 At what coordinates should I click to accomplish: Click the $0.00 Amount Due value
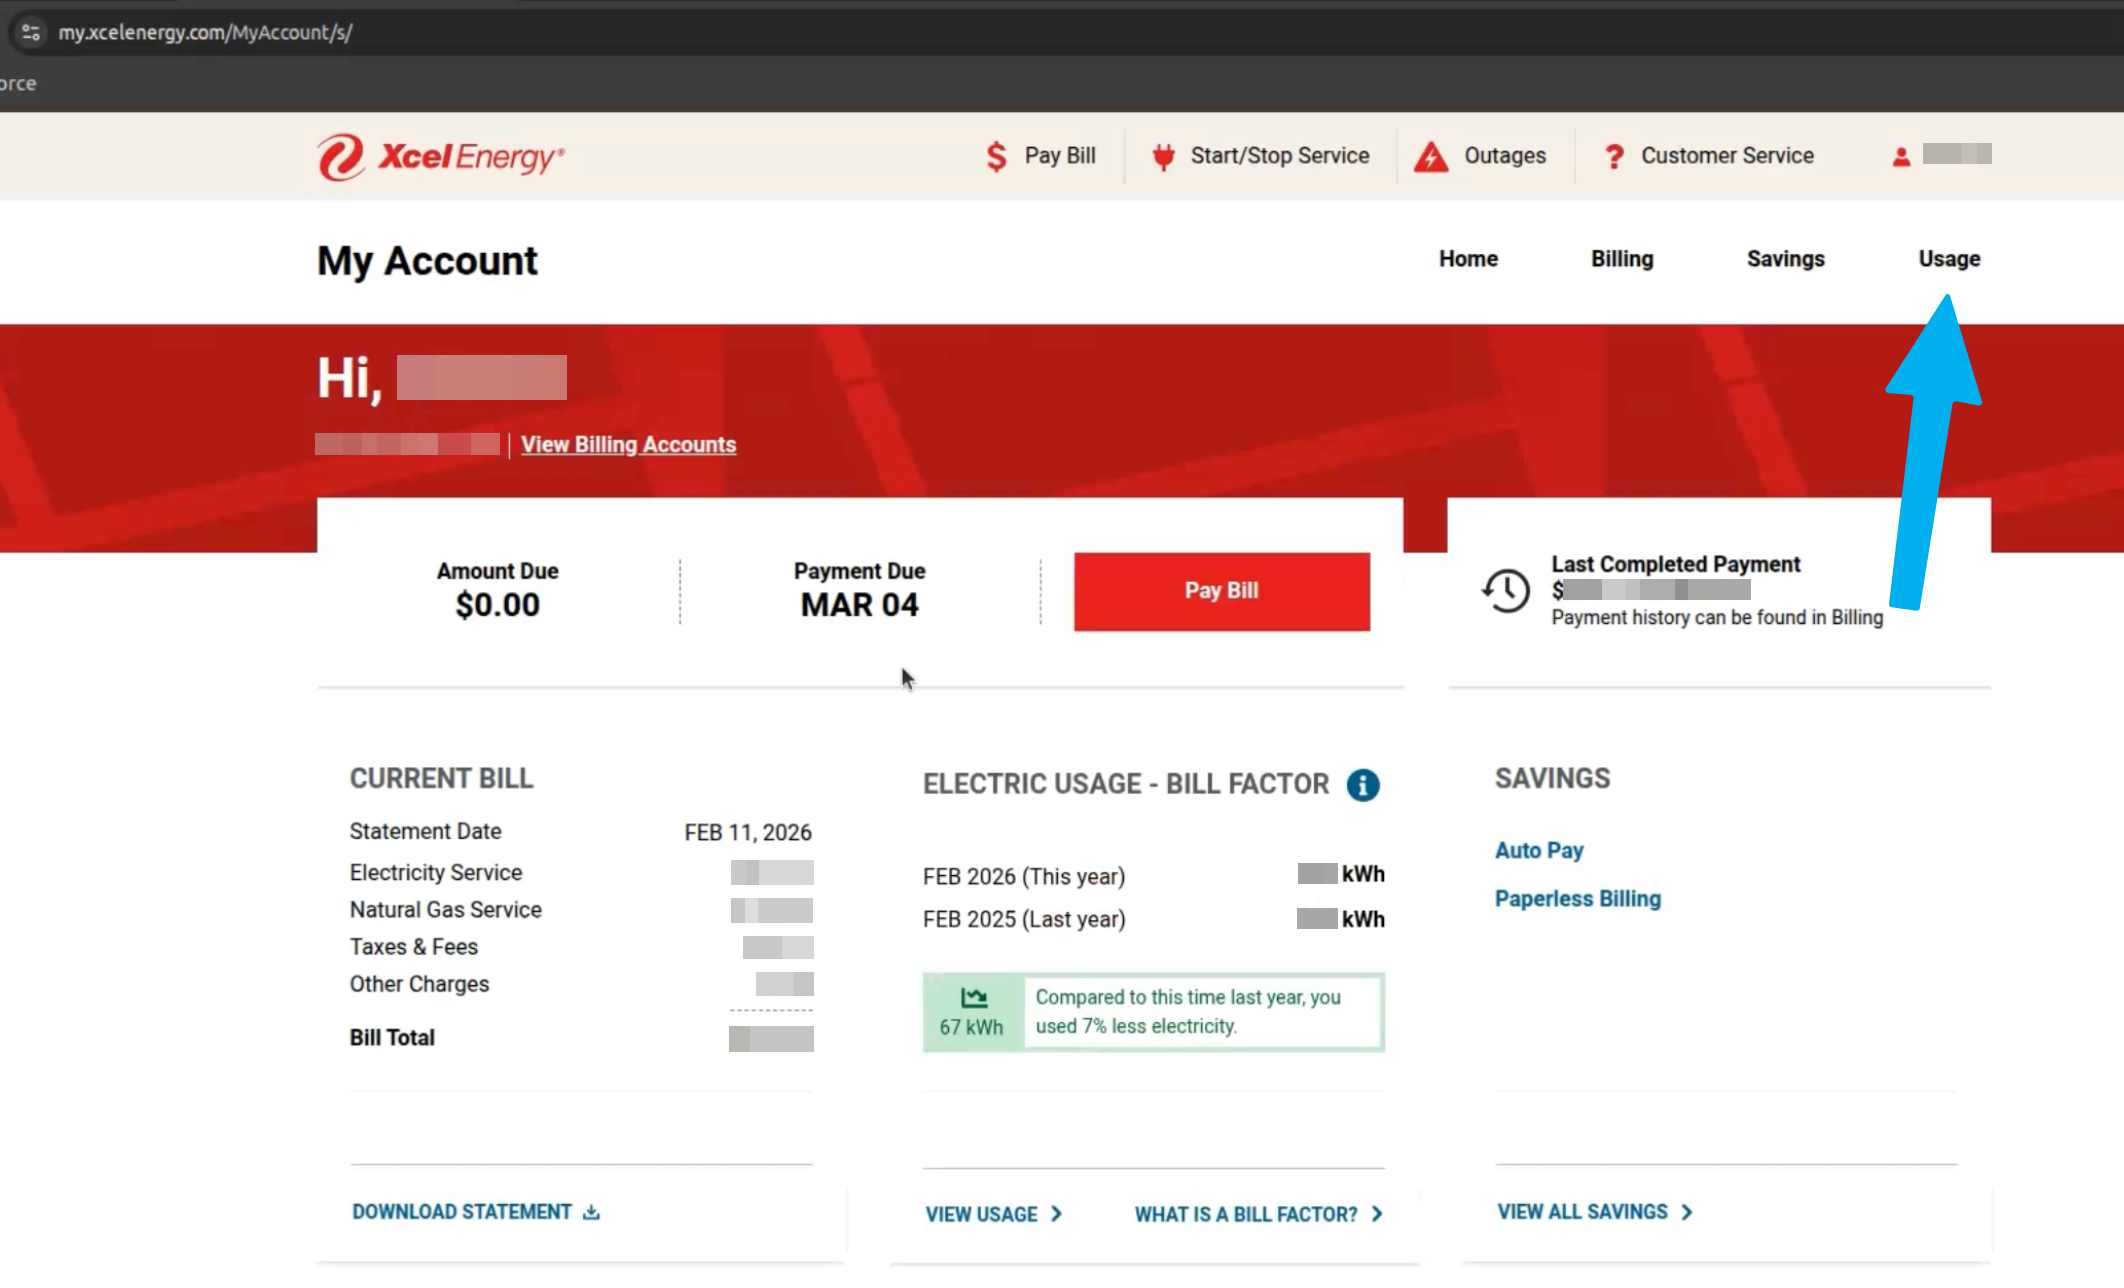coord(497,605)
